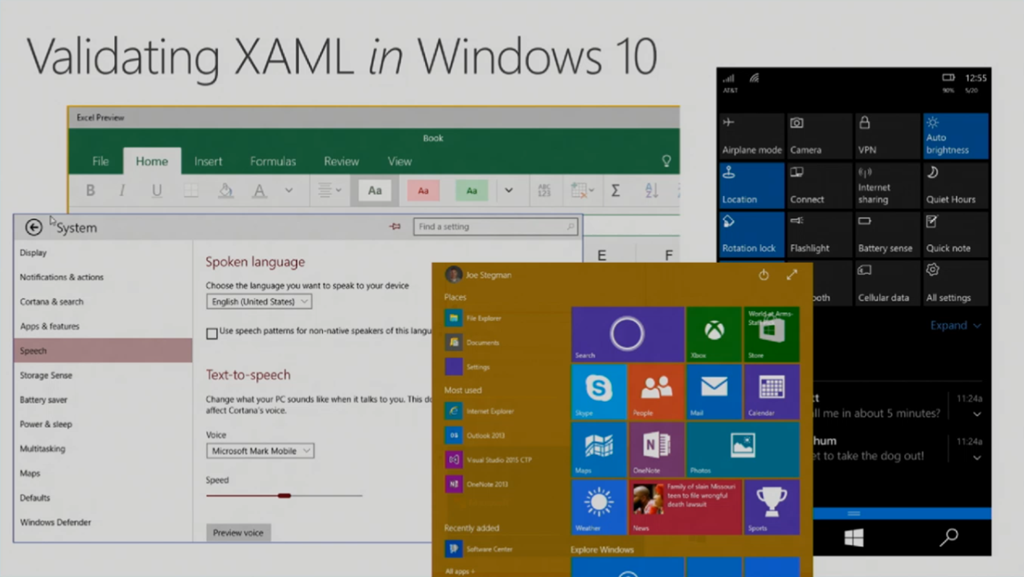Toggle Rotation lock quick action

[x=752, y=234]
